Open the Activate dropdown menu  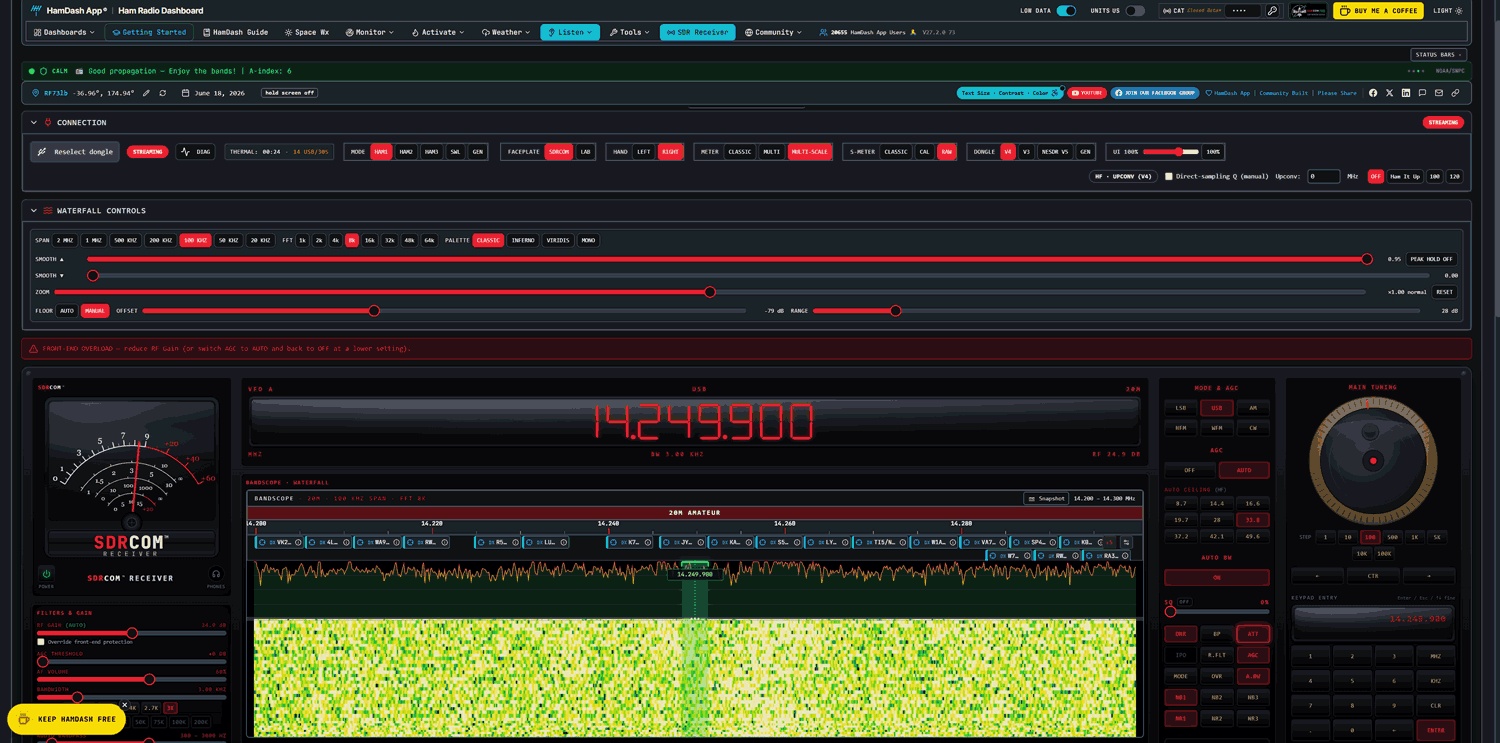438,32
